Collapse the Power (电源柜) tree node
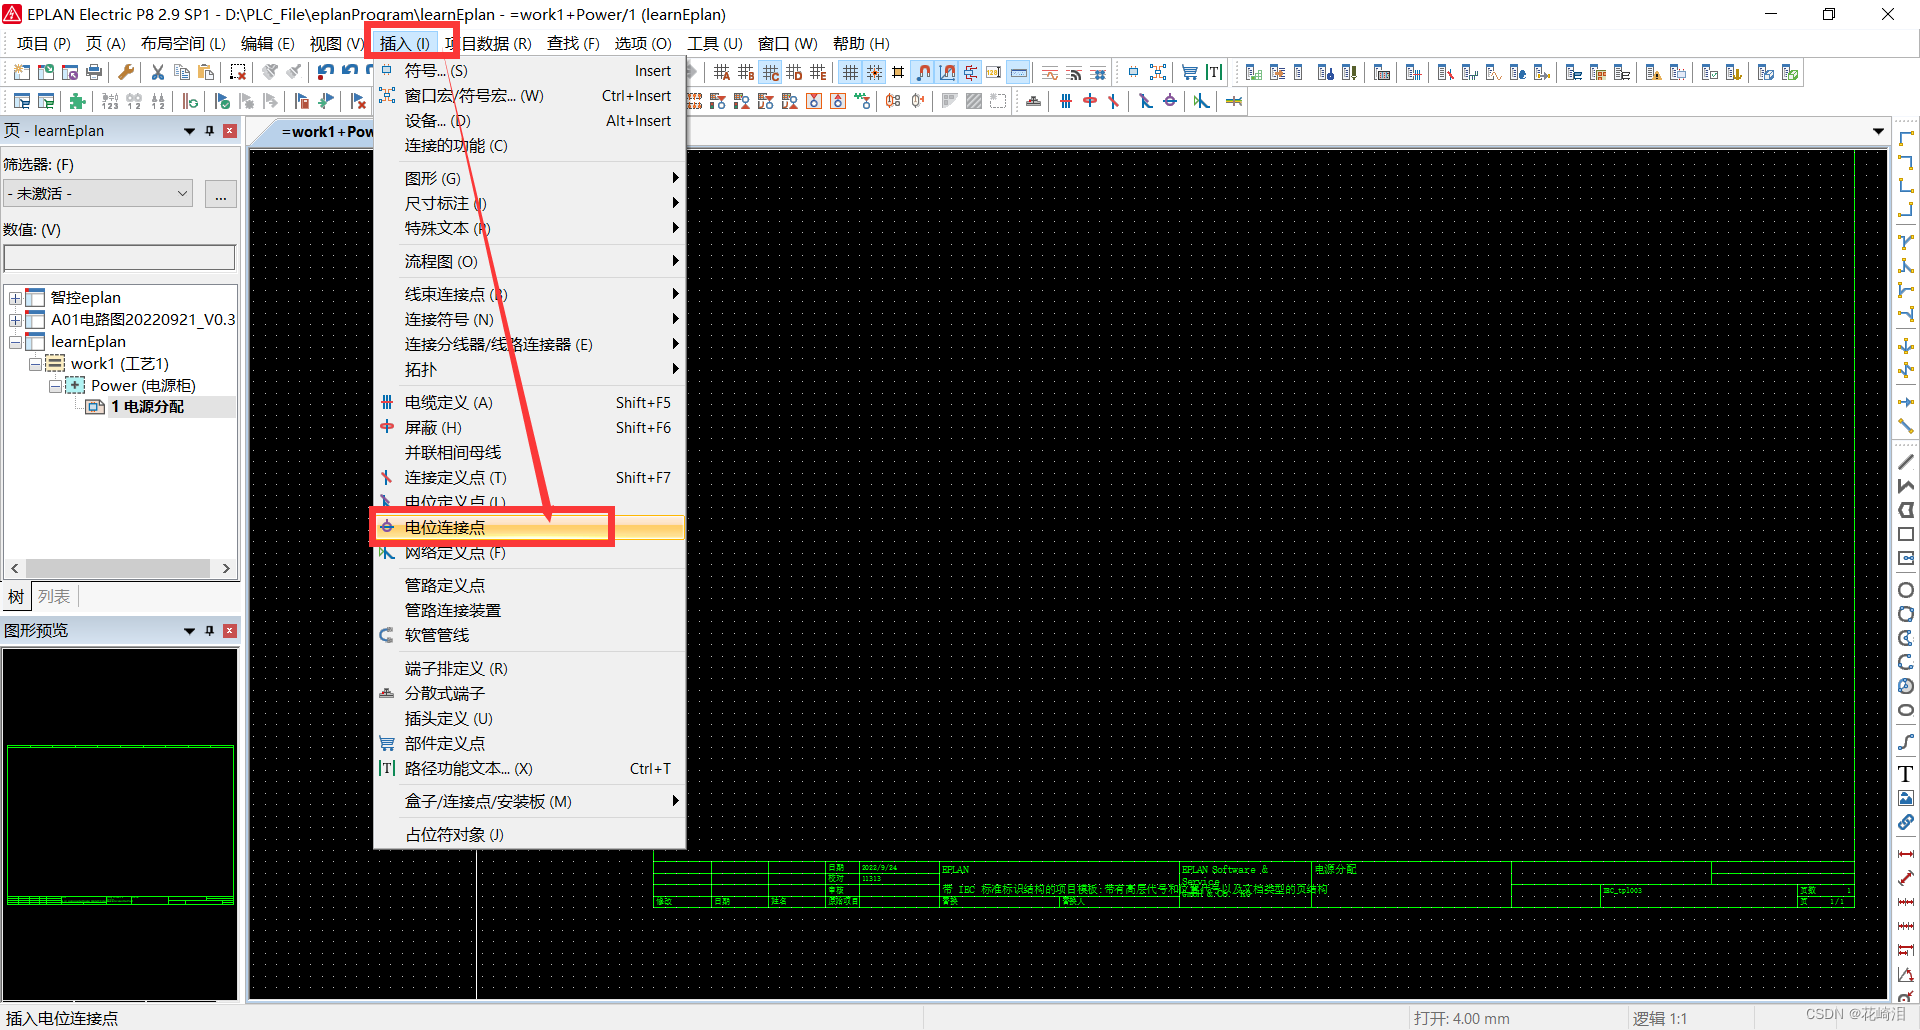Viewport: 1920px width, 1030px height. pyautogui.click(x=55, y=386)
